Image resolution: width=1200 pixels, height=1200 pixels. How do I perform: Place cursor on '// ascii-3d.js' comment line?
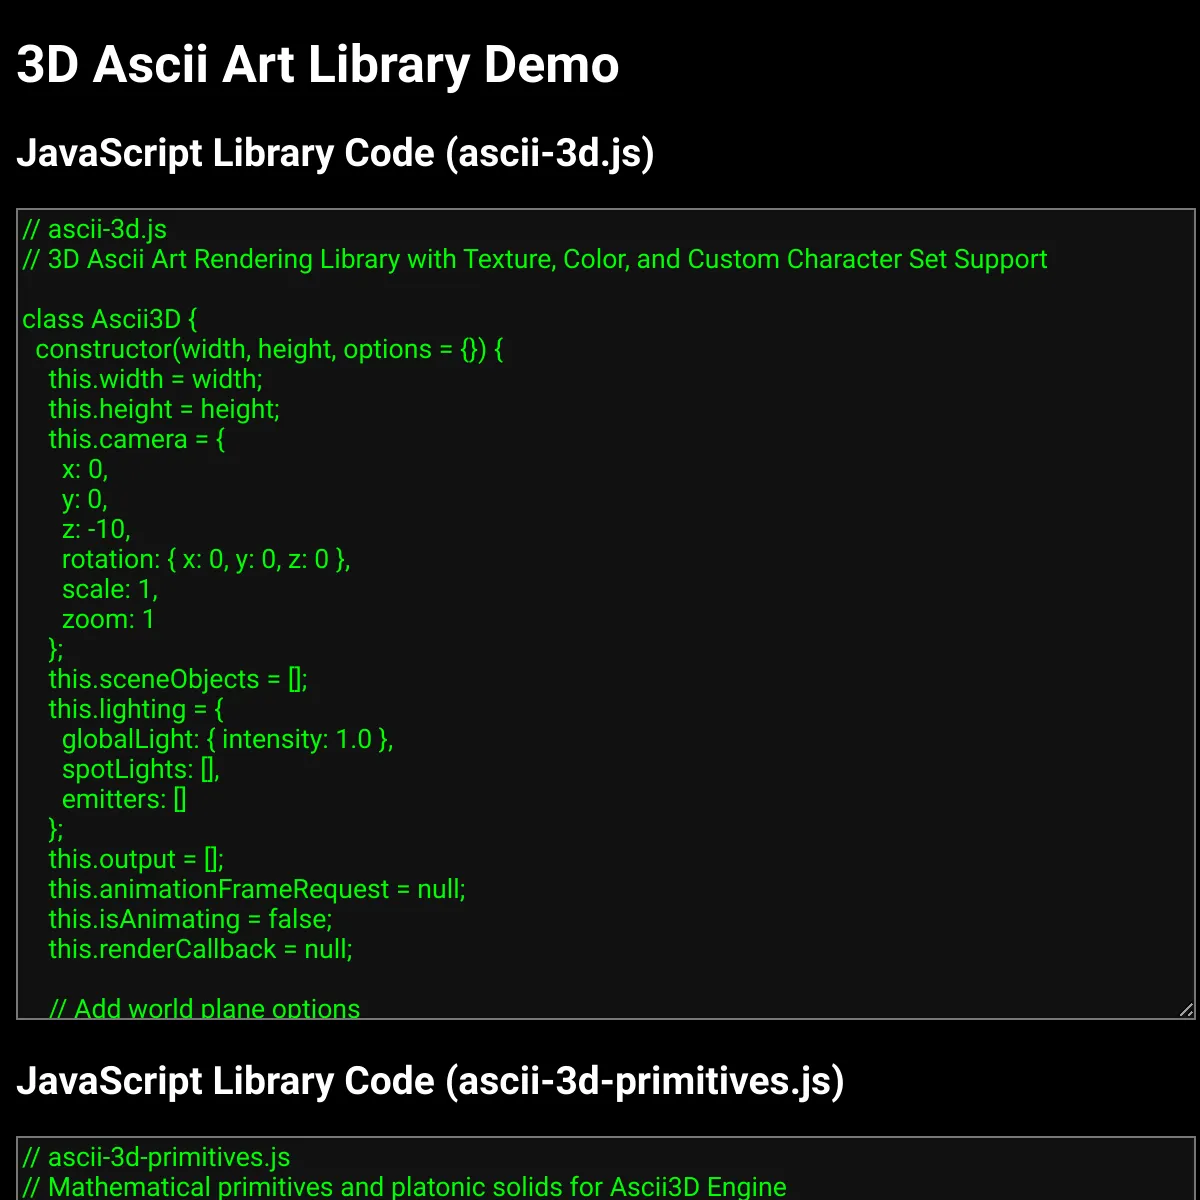[x=95, y=230]
